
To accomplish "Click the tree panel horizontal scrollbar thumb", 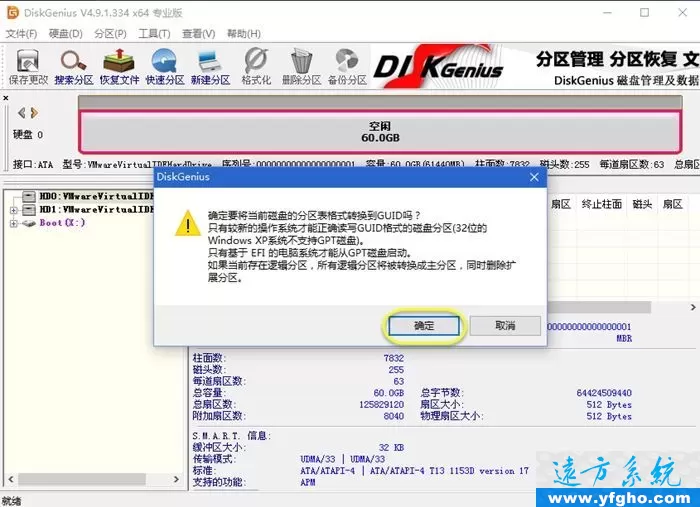I will pos(82,479).
